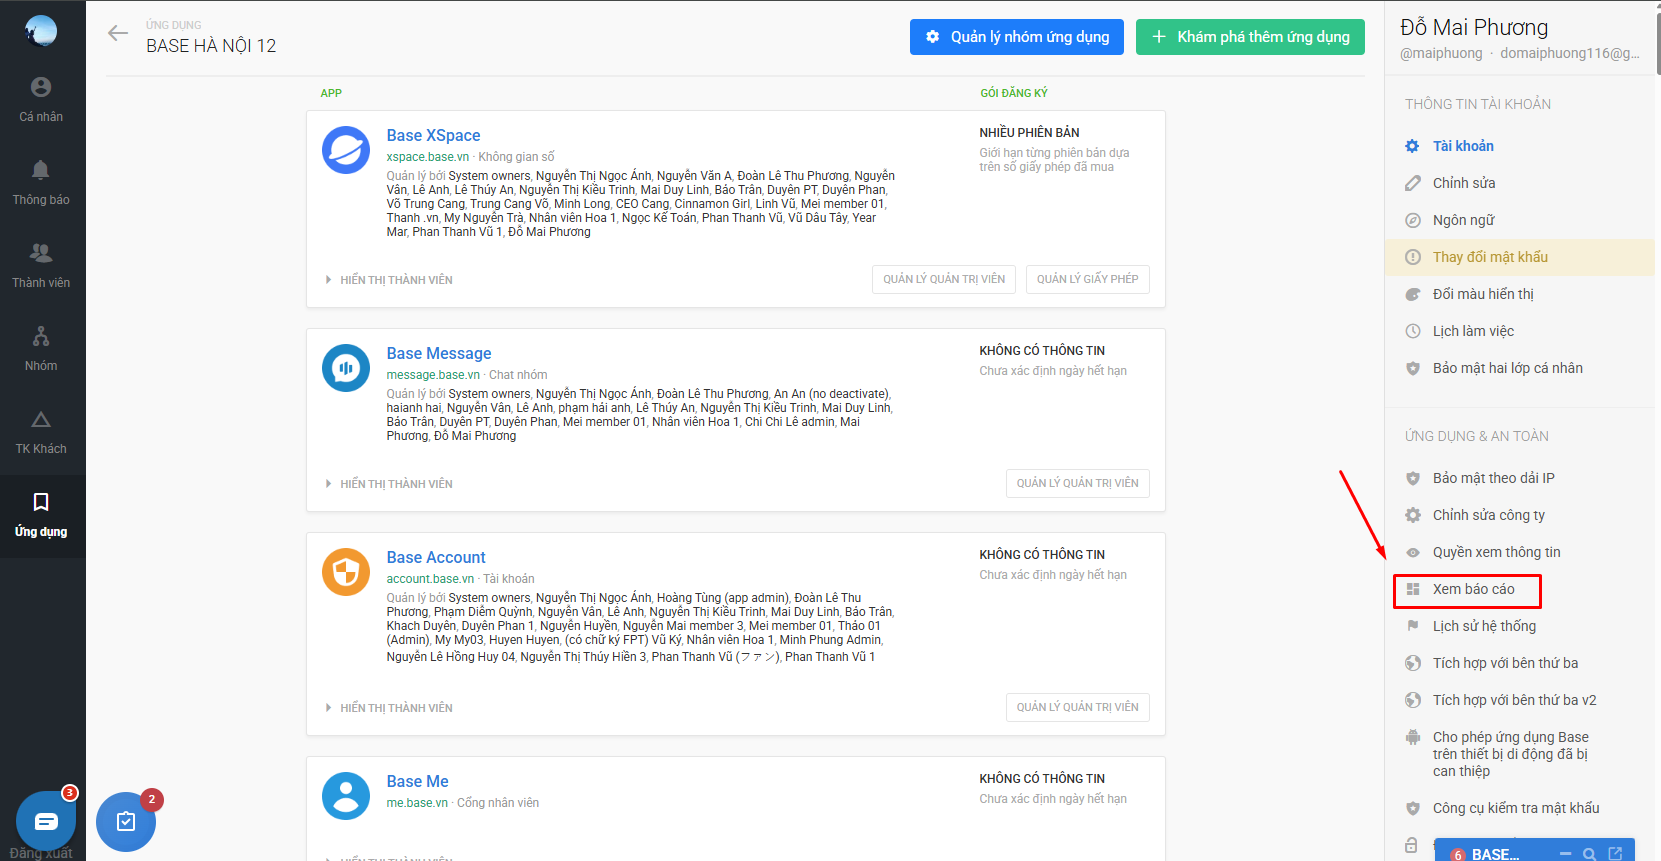Viewport: 1661px width, 861px height.
Task: Click the clock icon beside Lịch làm việc
Action: pos(1412,331)
